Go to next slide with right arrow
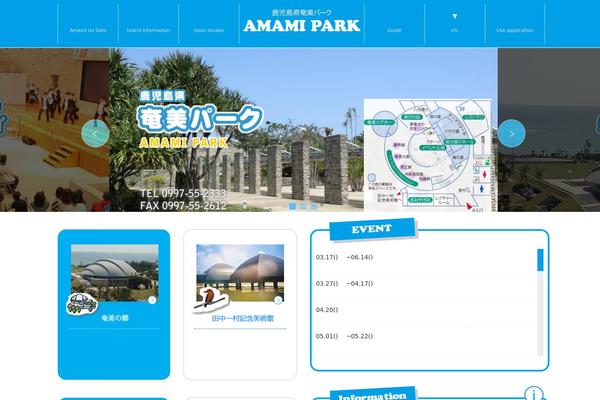Screen dimensions: 600x400 click(512, 133)
